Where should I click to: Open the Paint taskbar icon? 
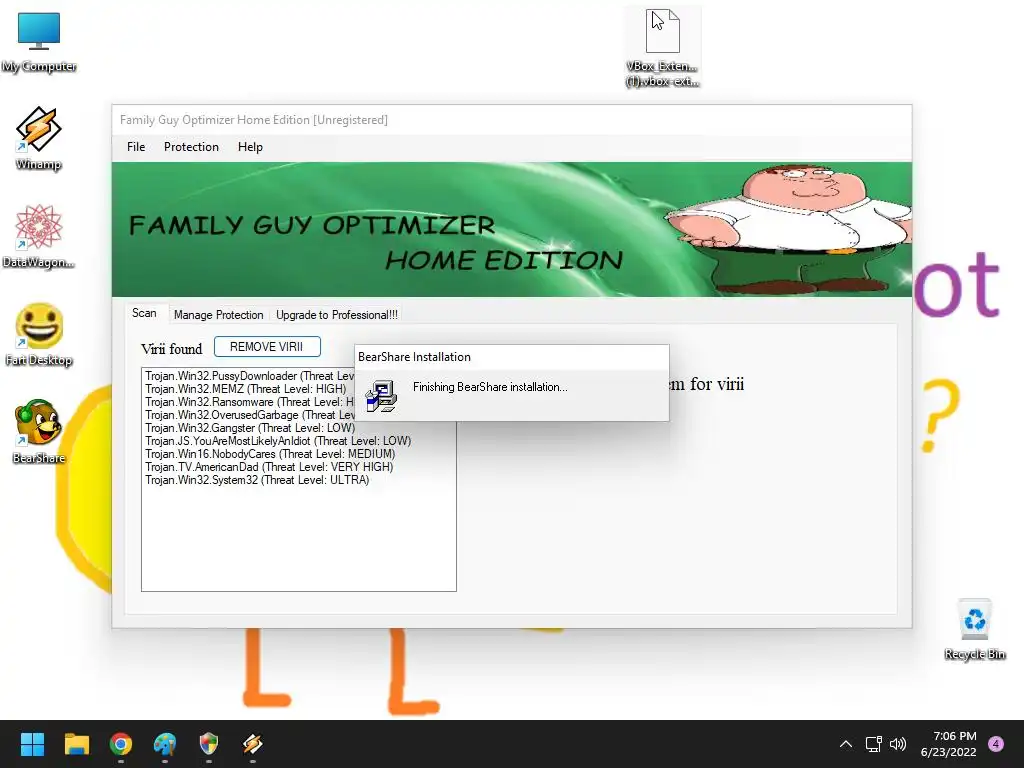(165, 744)
